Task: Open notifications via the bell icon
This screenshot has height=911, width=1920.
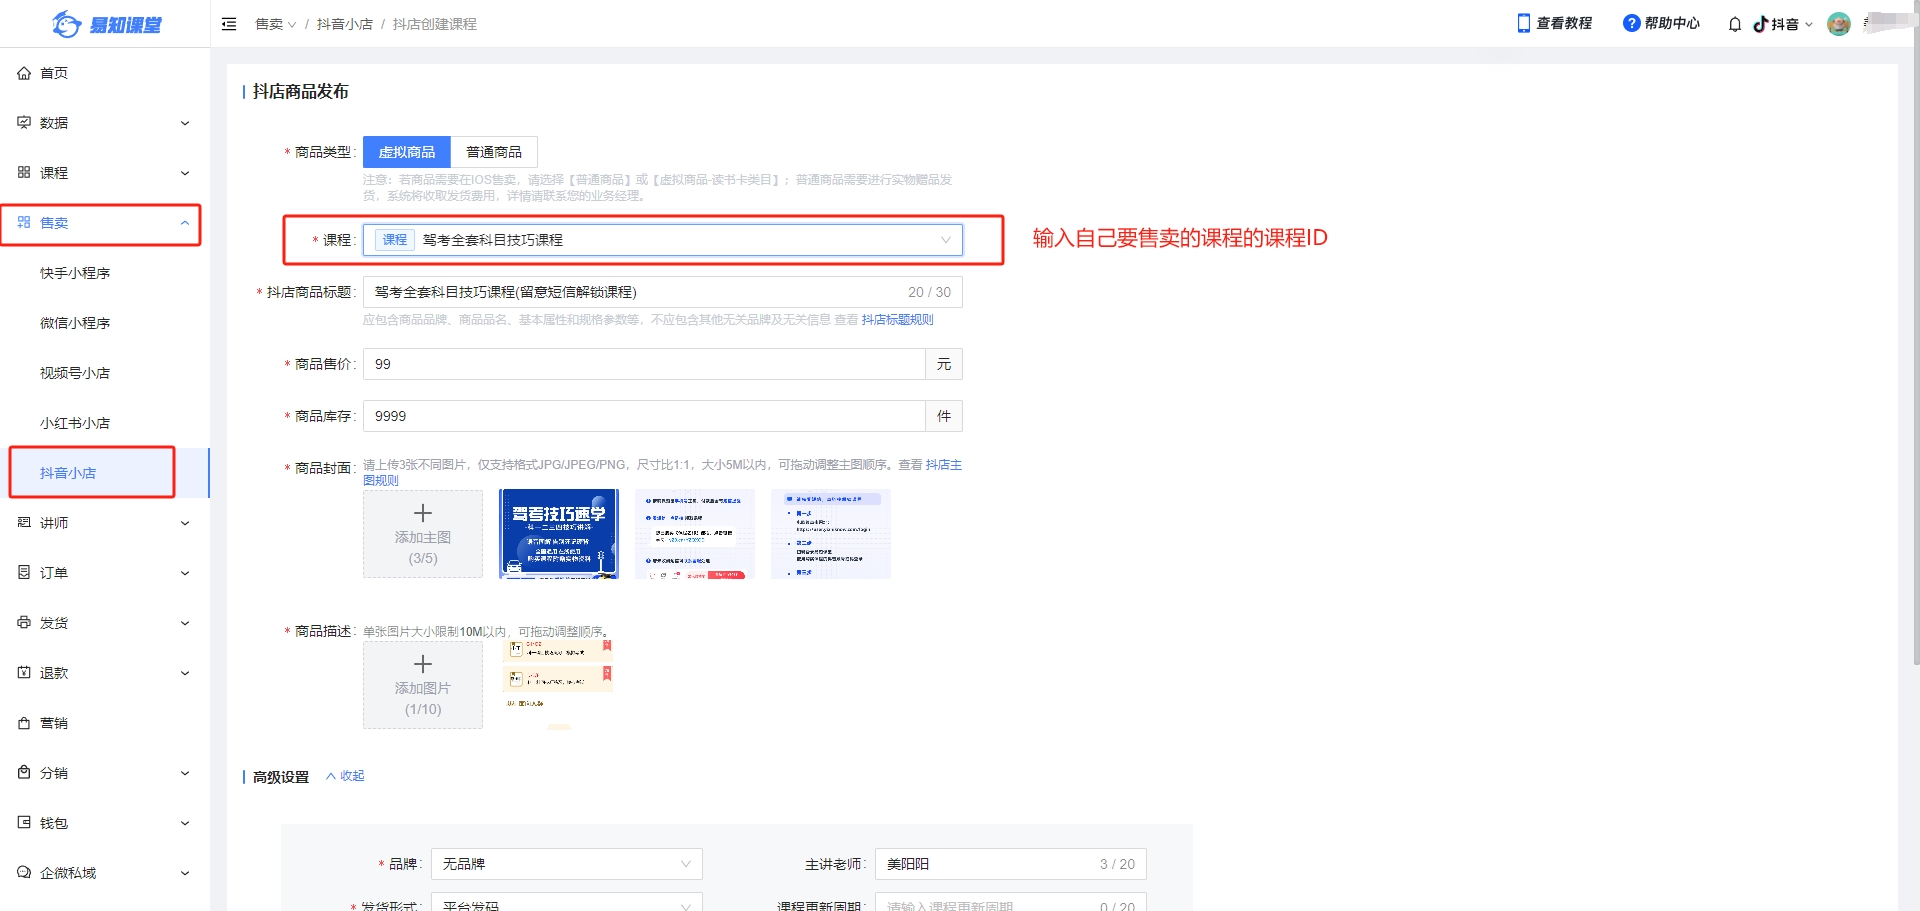Action: click(x=1735, y=24)
